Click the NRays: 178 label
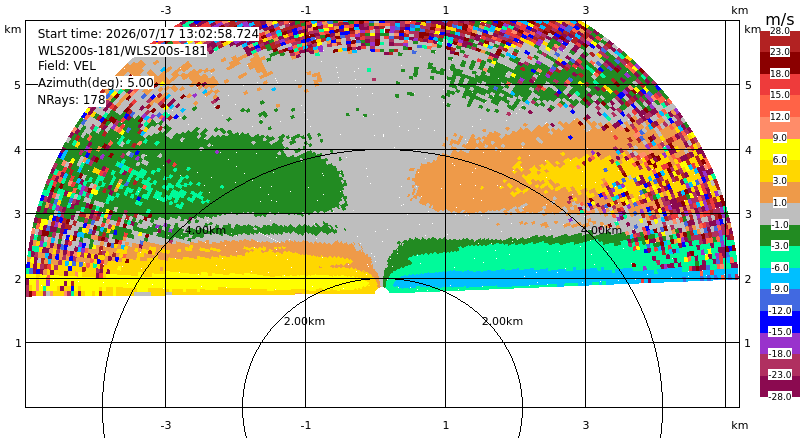Viewport: 800px width, 438px height. point(71,100)
